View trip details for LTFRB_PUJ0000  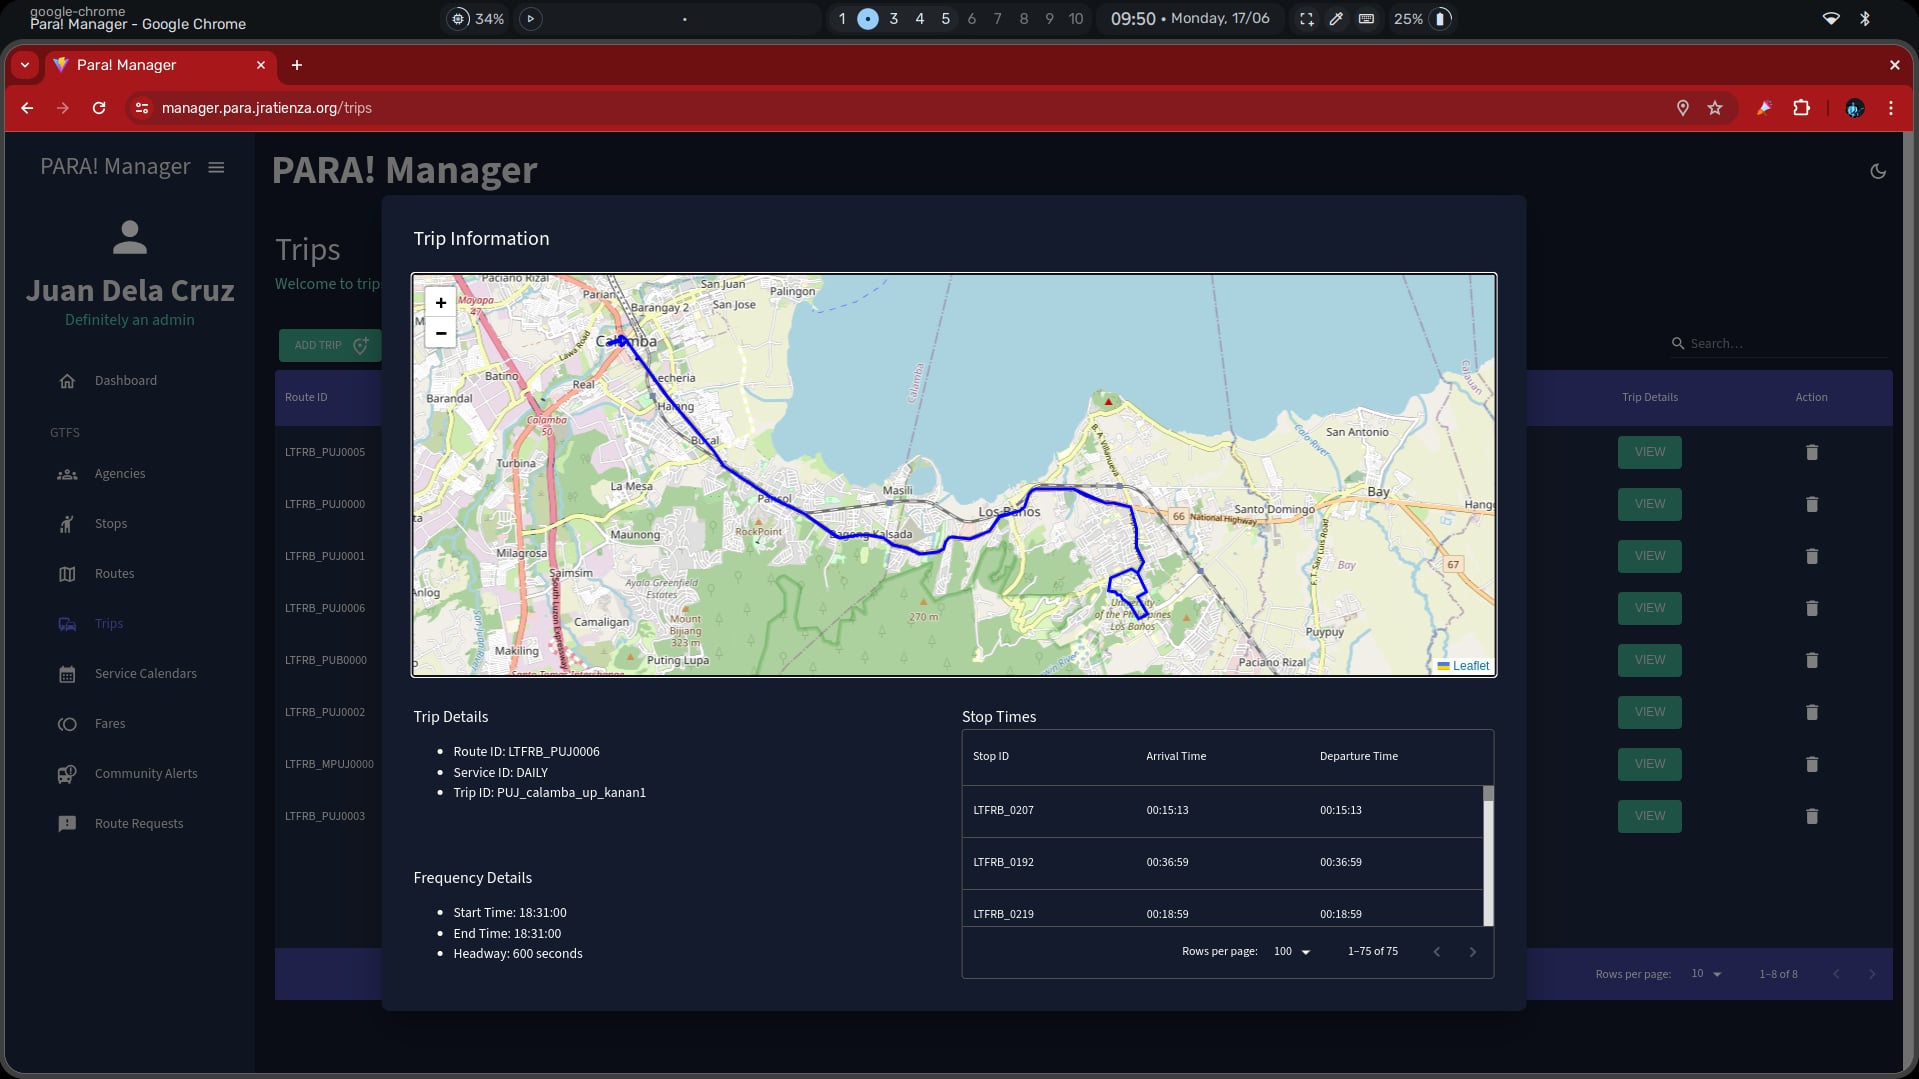(x=1649, y=504)
